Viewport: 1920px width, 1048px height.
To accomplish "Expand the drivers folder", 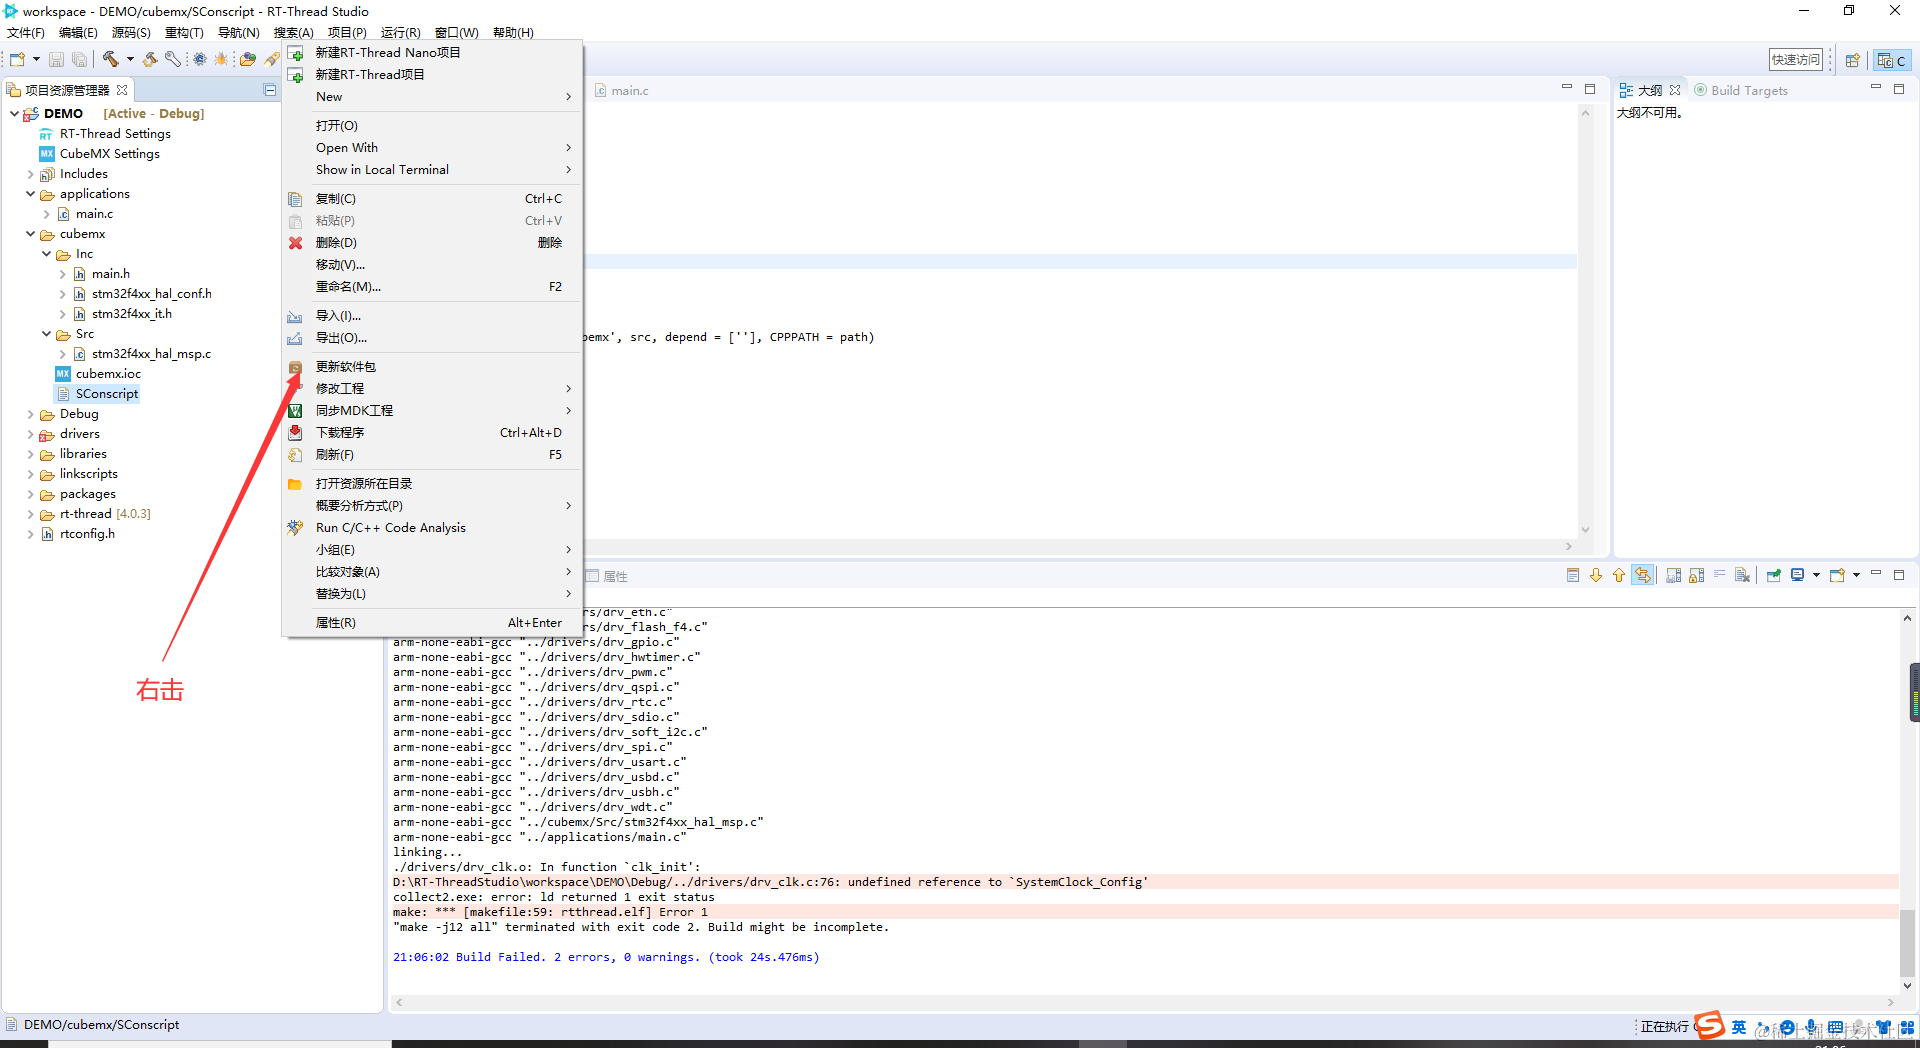I will click(30, 434).
